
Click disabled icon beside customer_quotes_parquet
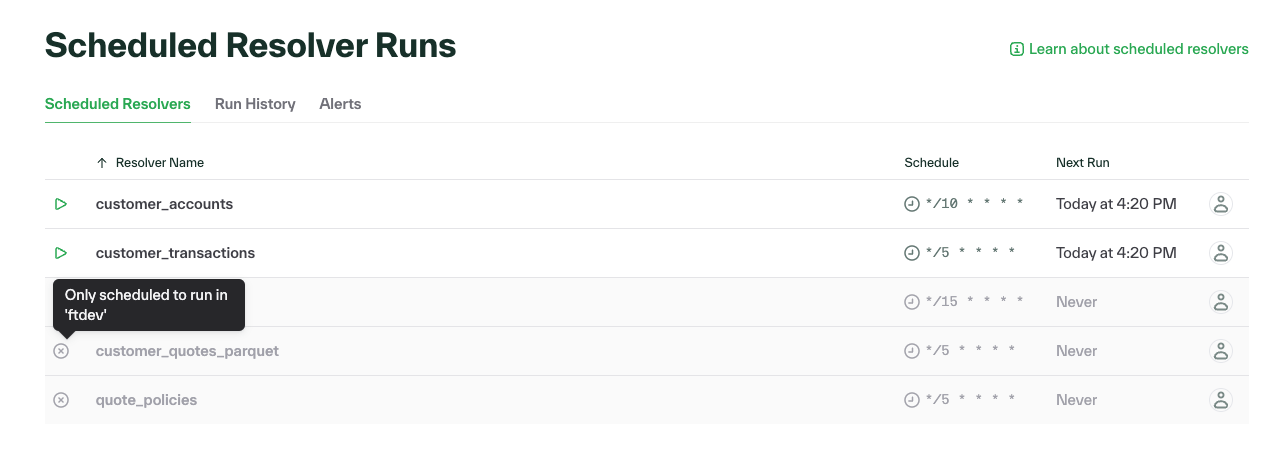(61, 351)
